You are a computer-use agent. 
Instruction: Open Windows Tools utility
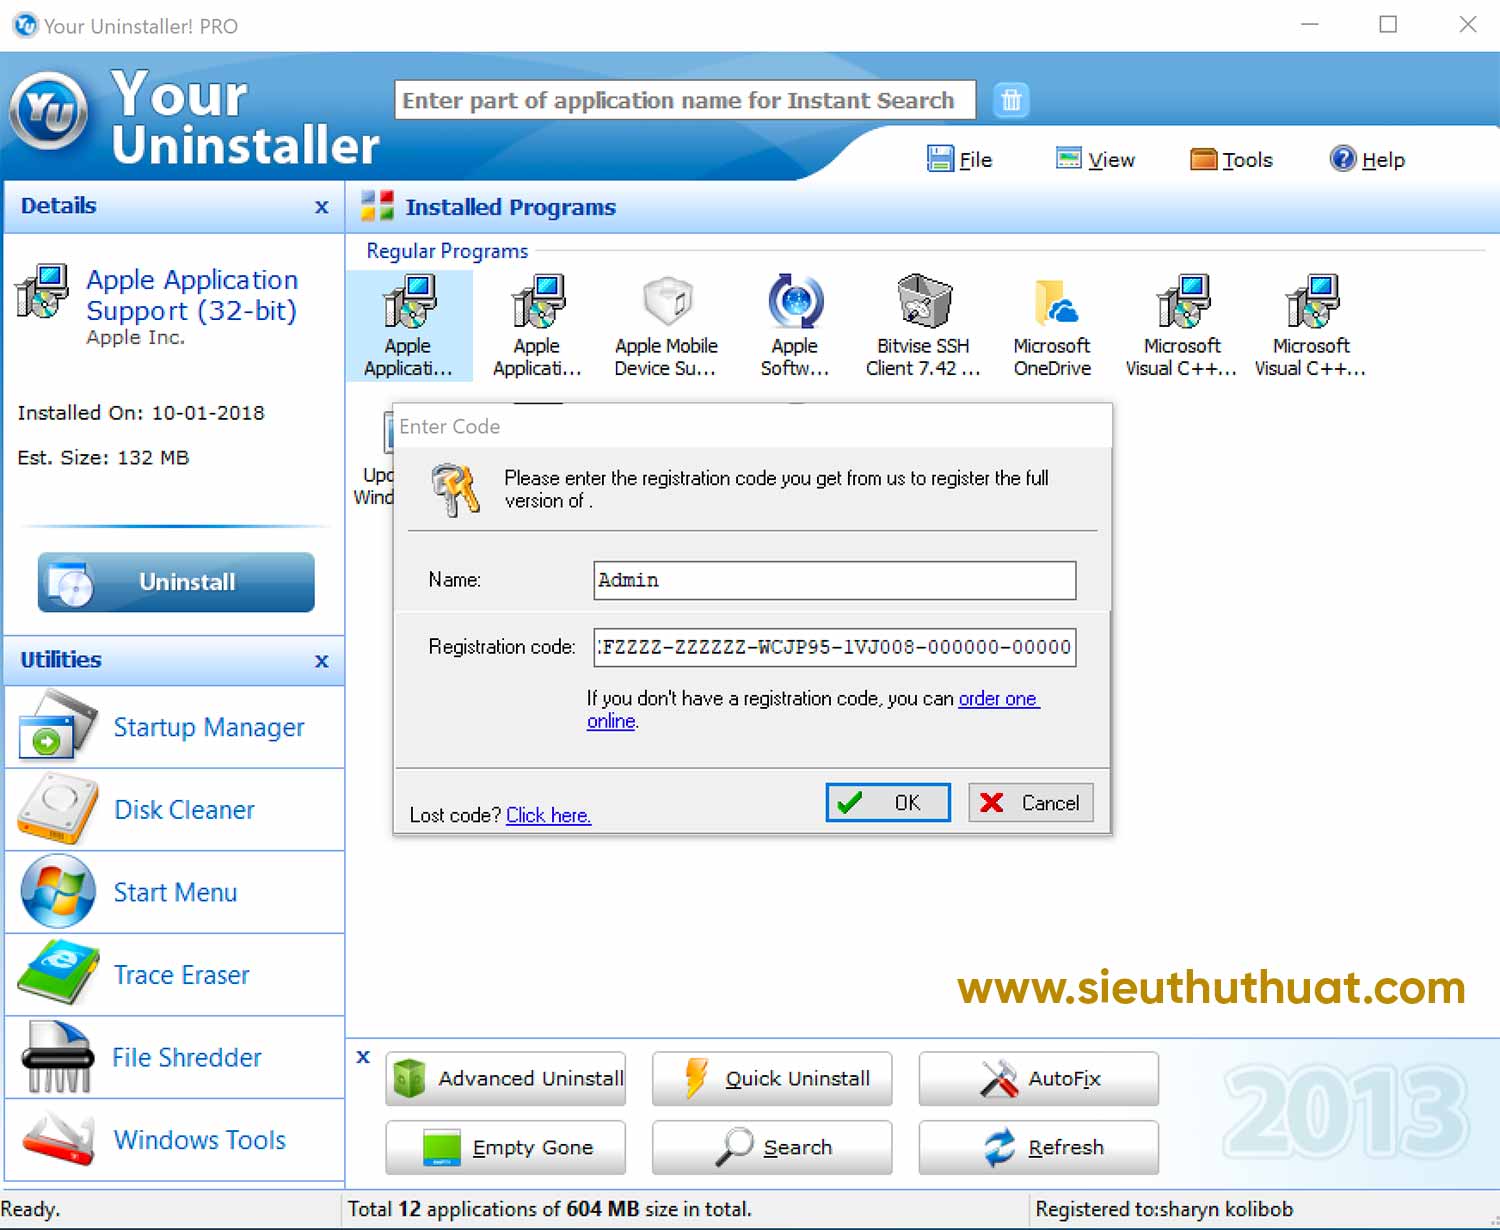pyautogui.click(x=175, y=1140)
